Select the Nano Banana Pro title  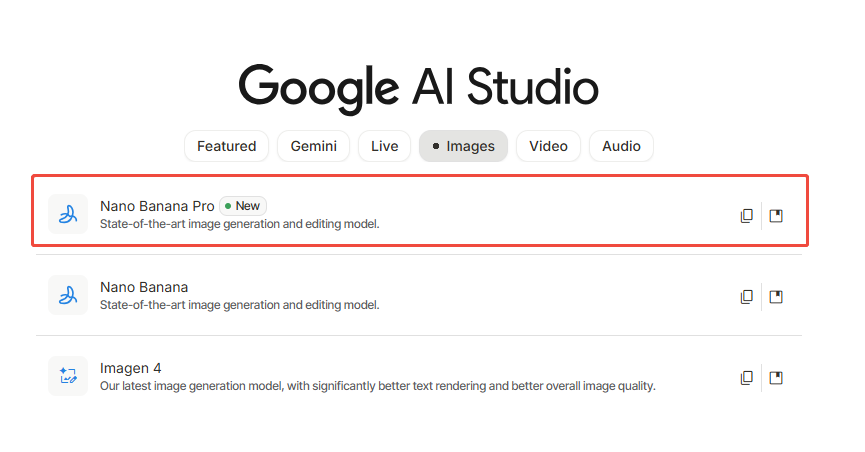click(157, 206)
